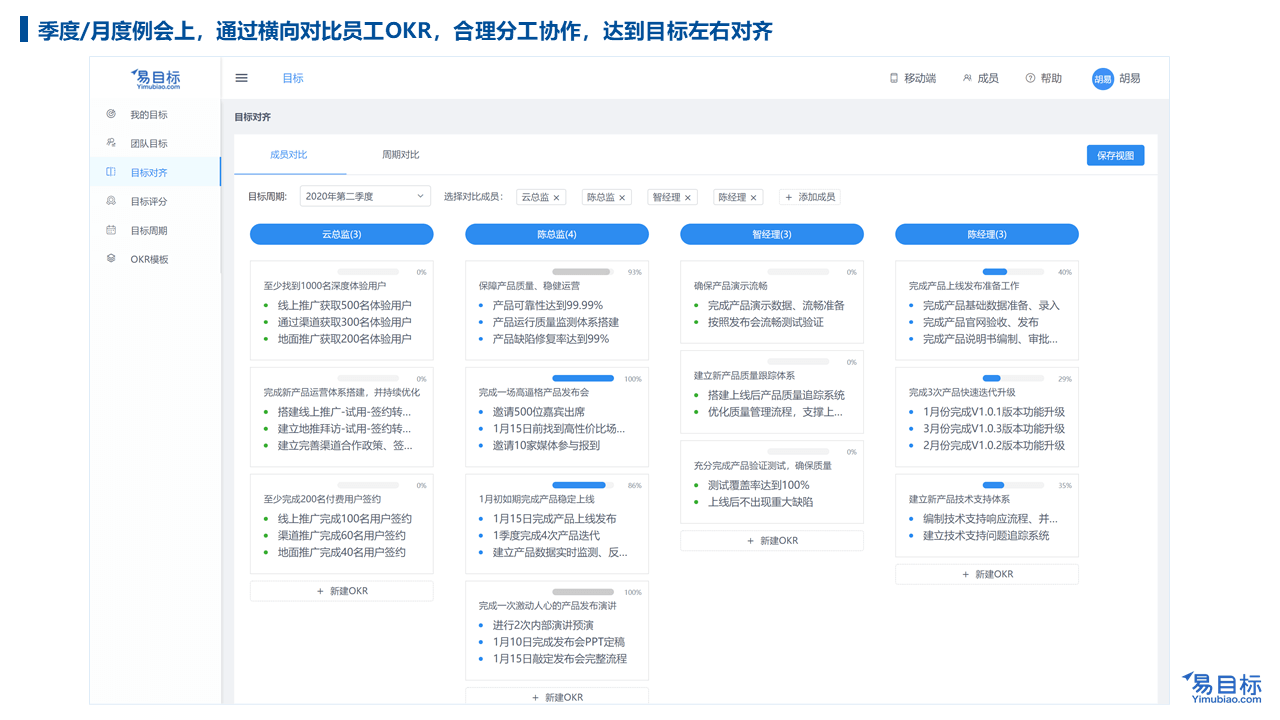
Task: Click the 保存视图 button
Action: tap(1115, 156)
